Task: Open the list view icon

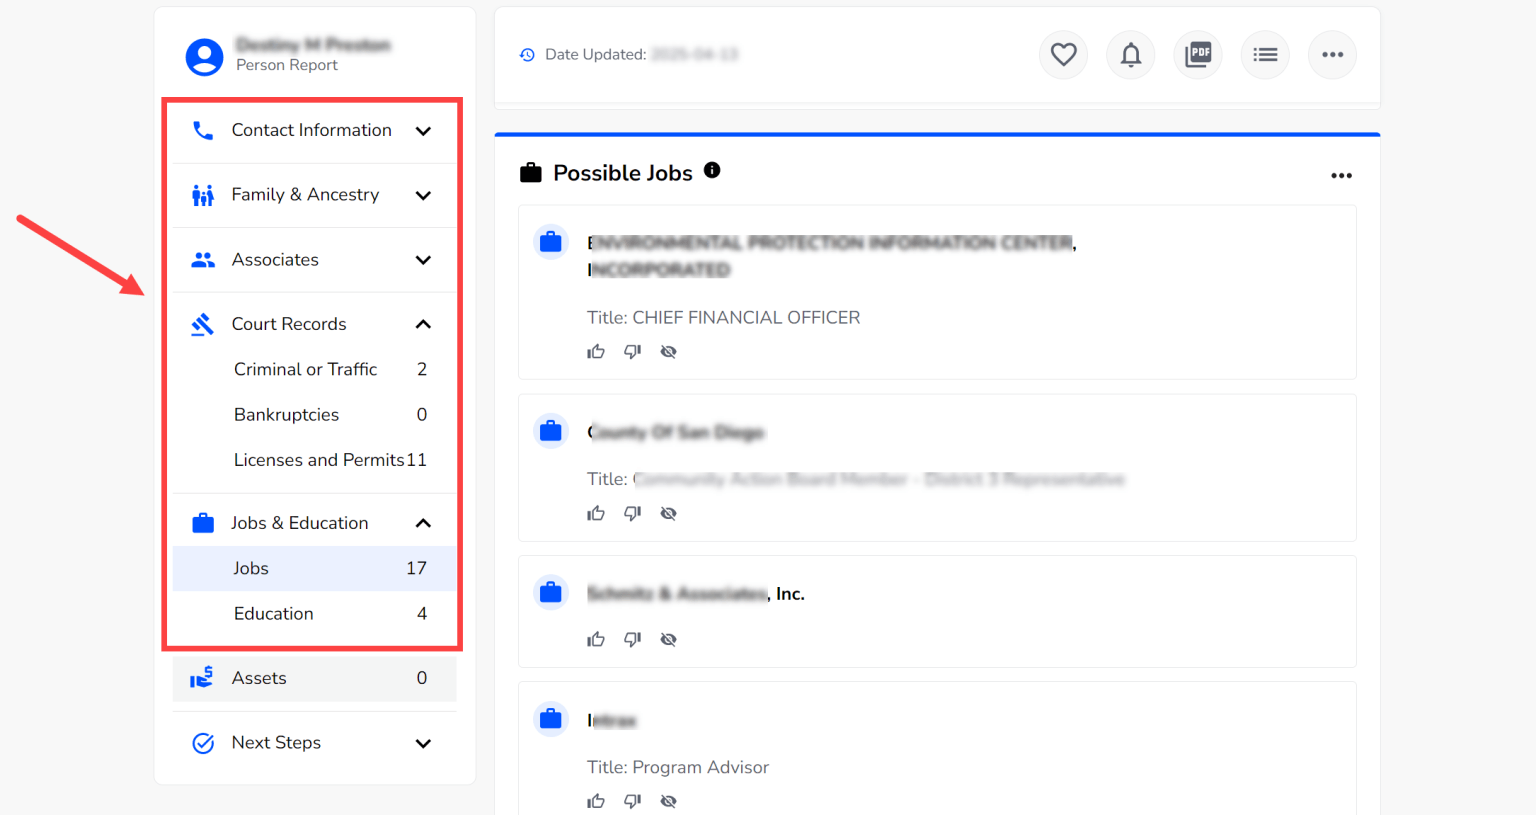Action: point(1265,54)
